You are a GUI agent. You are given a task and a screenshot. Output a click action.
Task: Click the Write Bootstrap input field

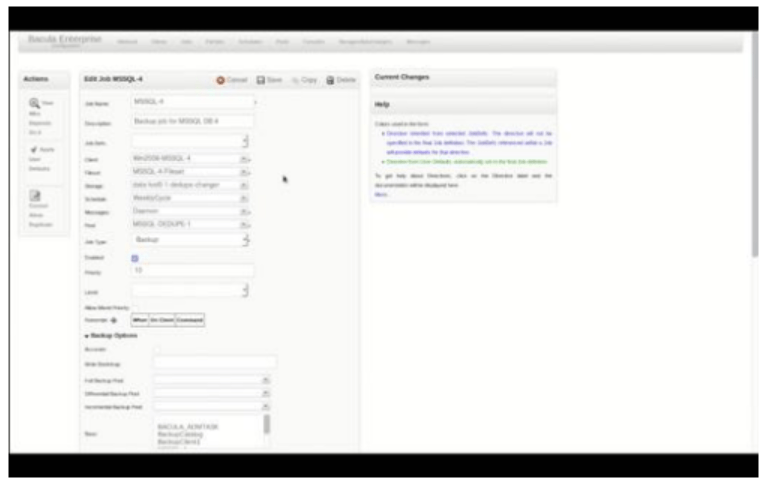coord(215,363)
